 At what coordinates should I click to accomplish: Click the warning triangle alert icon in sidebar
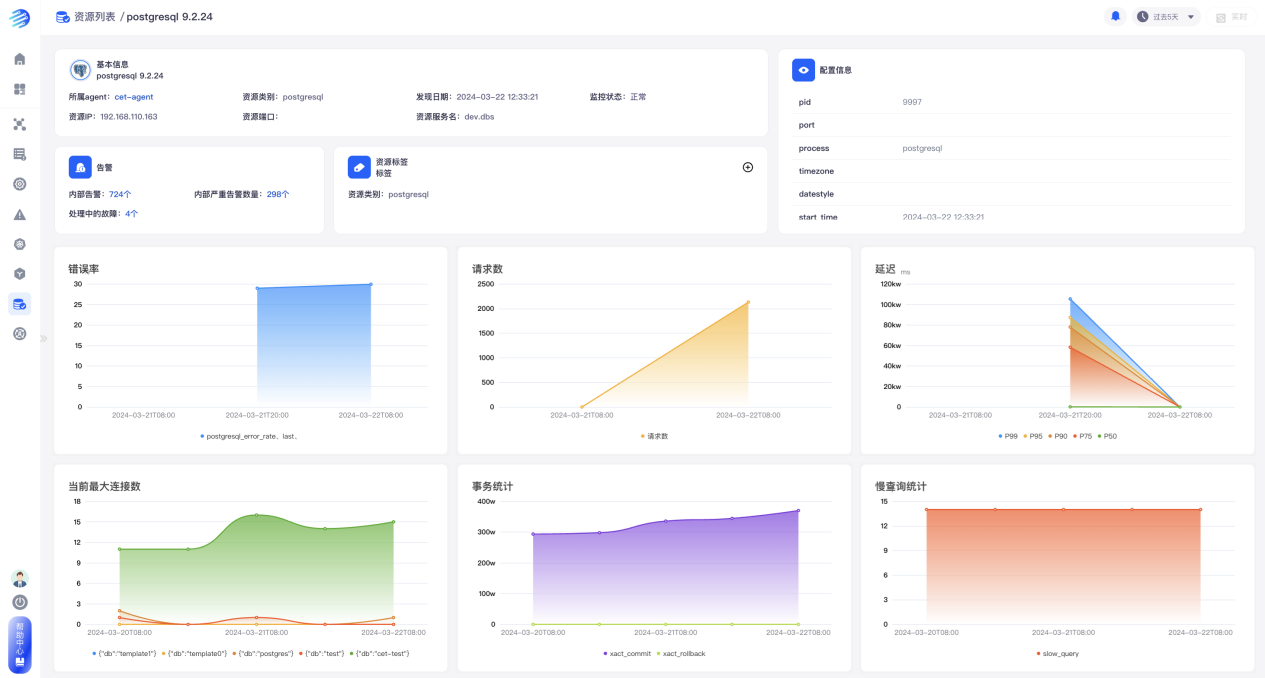[x=19, y=215]
